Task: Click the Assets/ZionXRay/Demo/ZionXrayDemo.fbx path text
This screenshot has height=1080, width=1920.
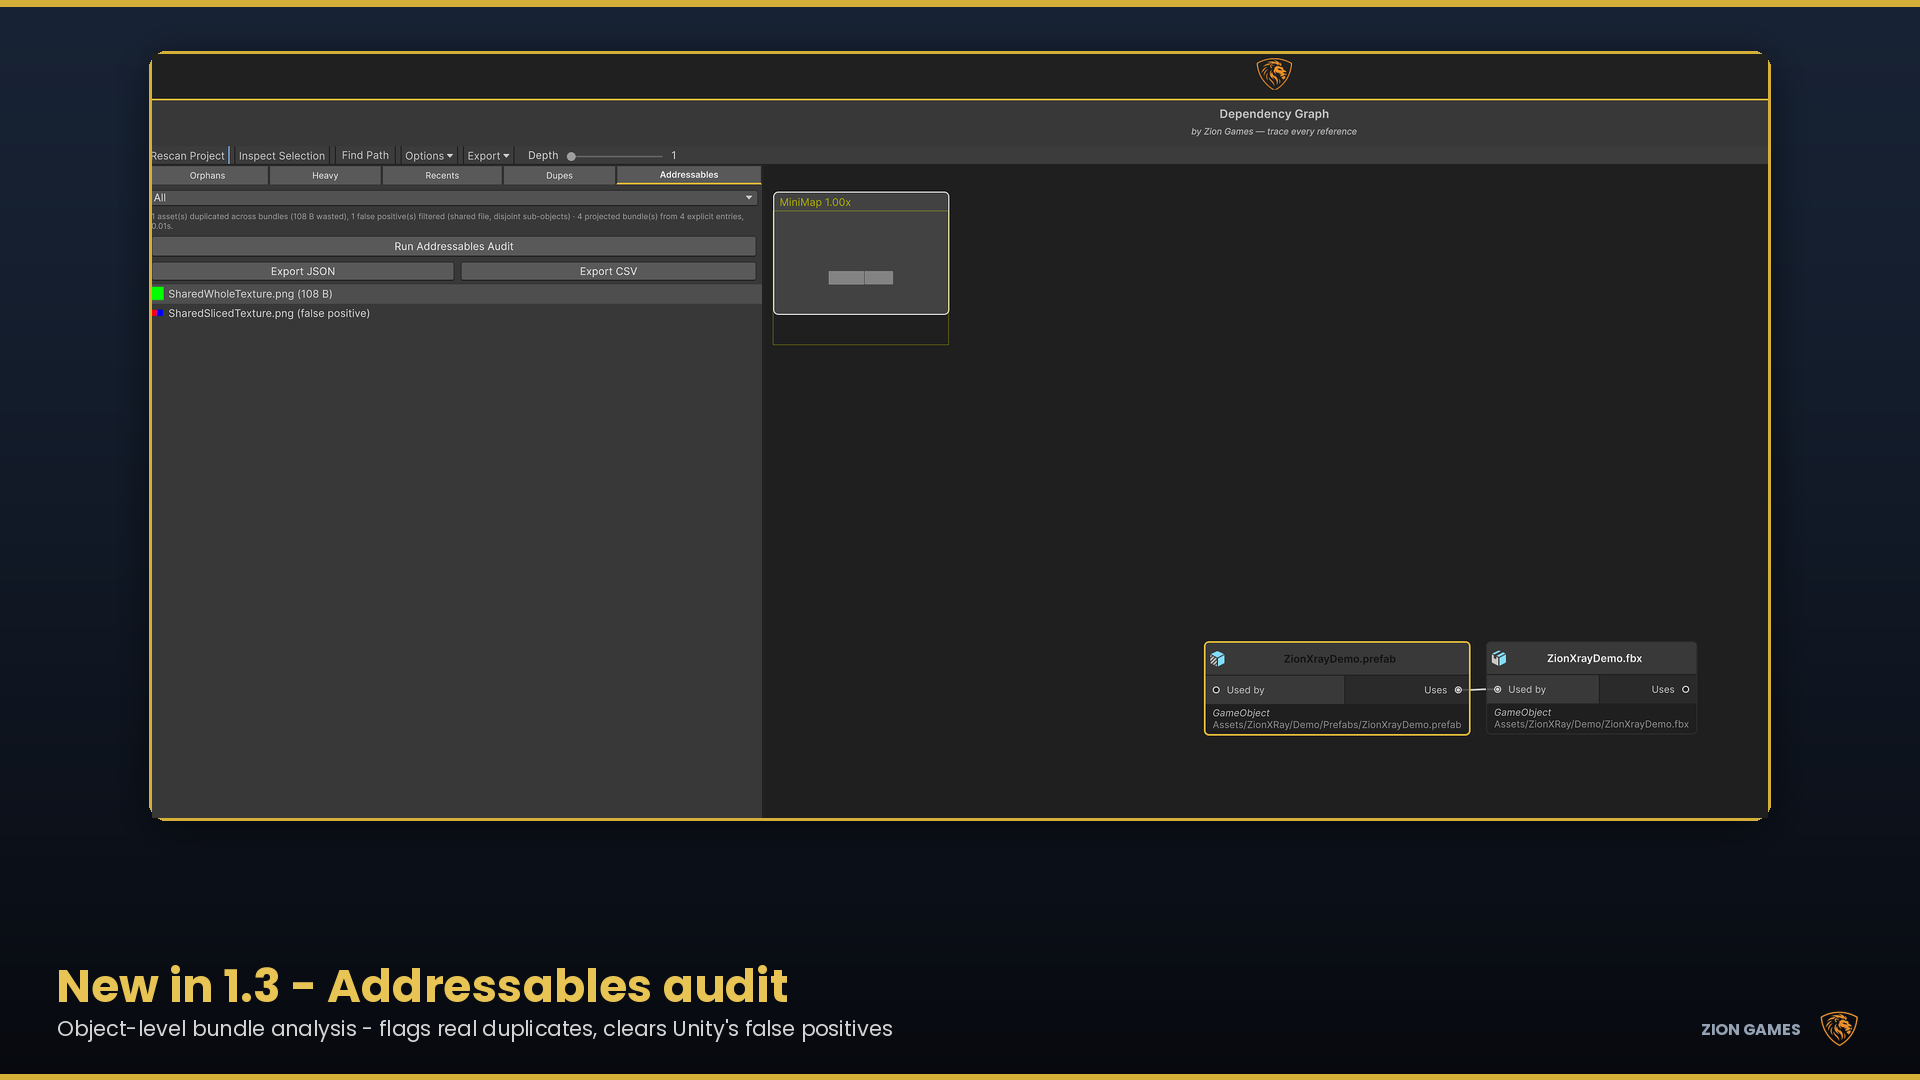Action: pyautogui.click(x=1591, y=724)
